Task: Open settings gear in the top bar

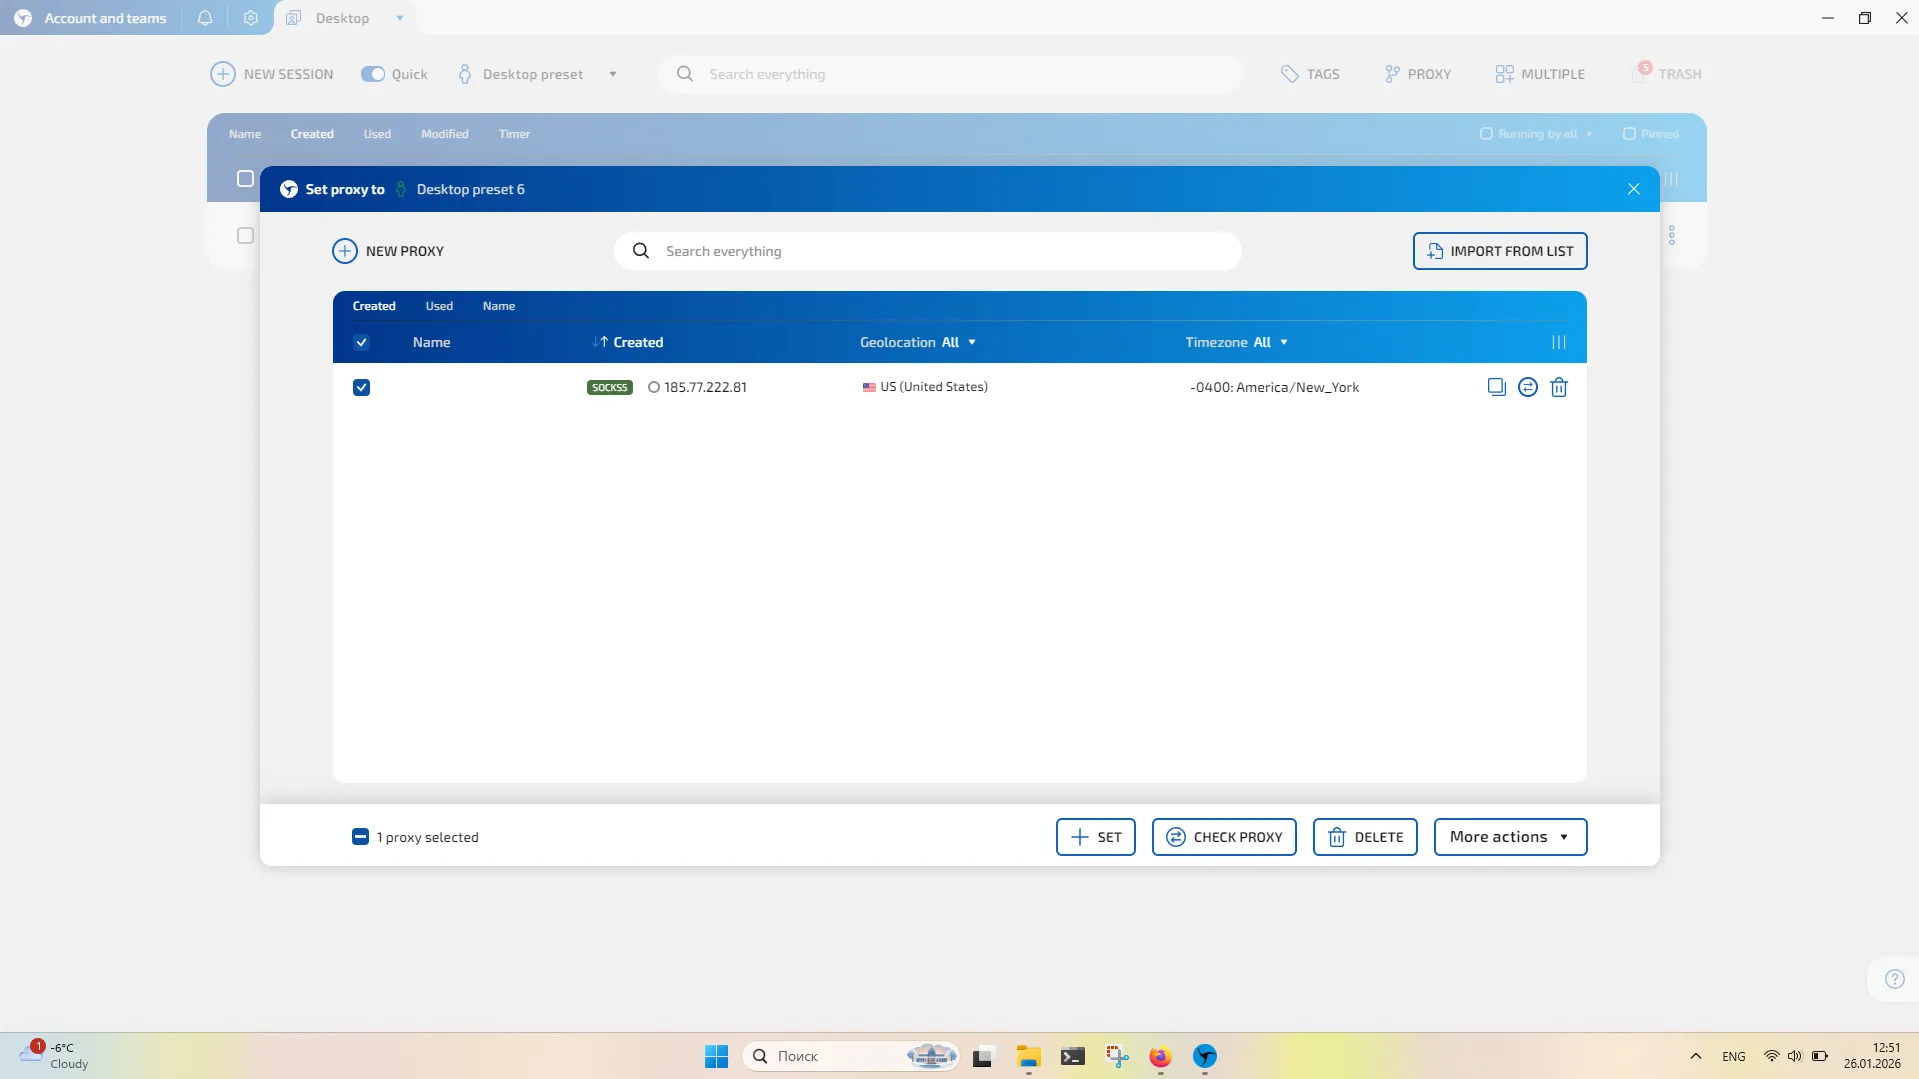Action: tap(250, 18)
